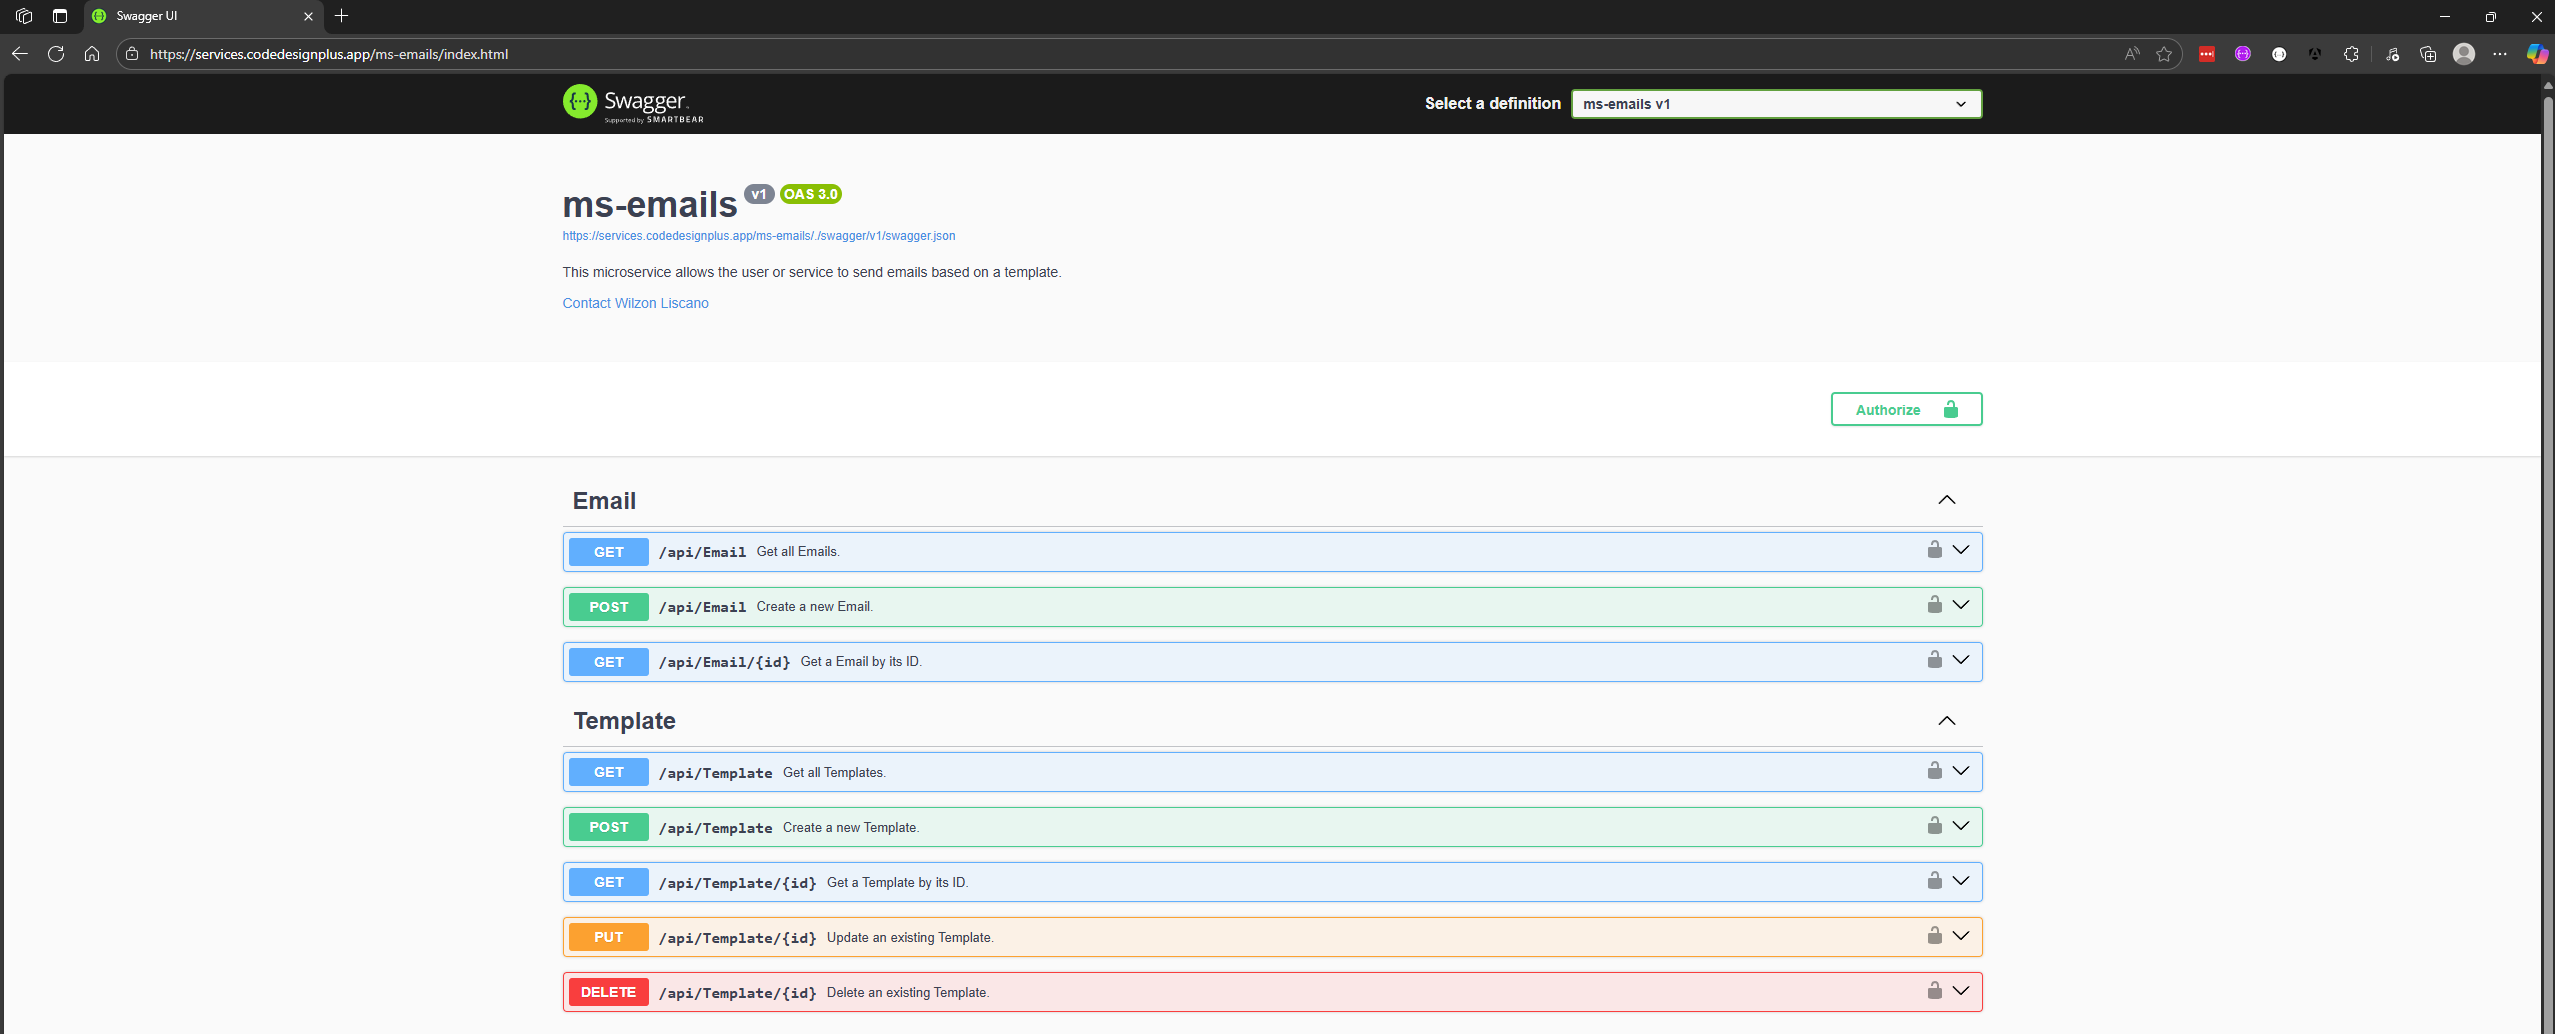Open browser settings and more menu

point(2500,54)
